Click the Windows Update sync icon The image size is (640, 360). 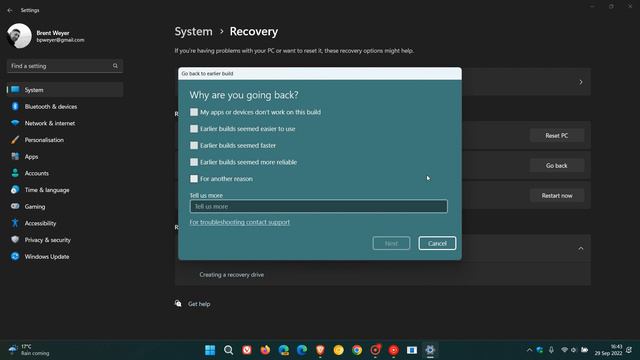(15, 256)
